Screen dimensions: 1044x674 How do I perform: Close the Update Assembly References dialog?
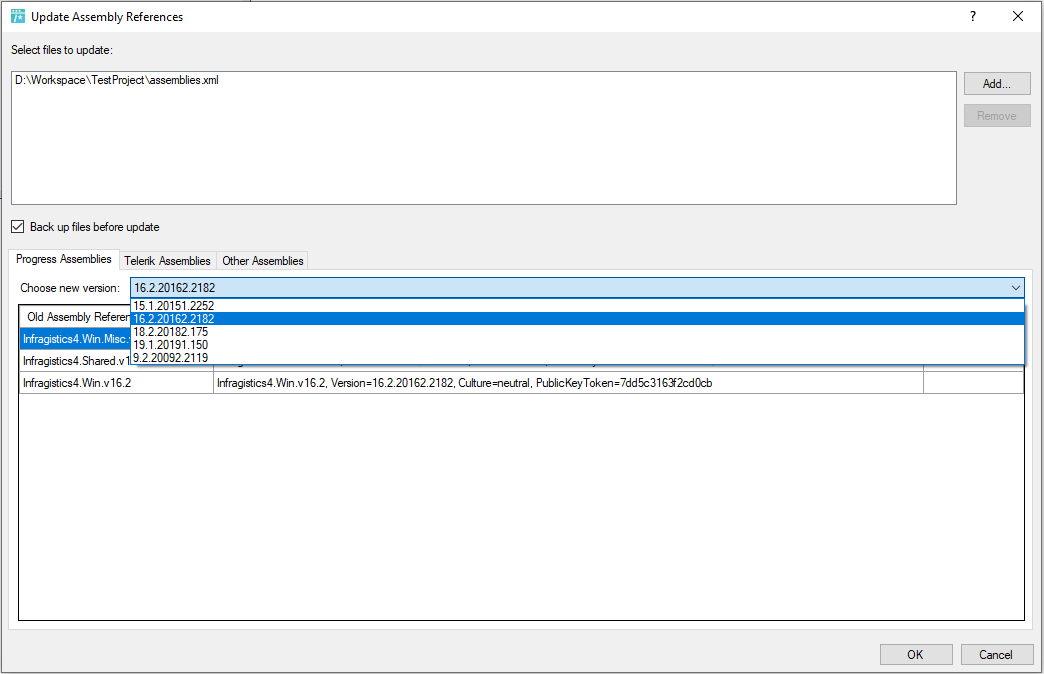click(x=1018, y=17)
